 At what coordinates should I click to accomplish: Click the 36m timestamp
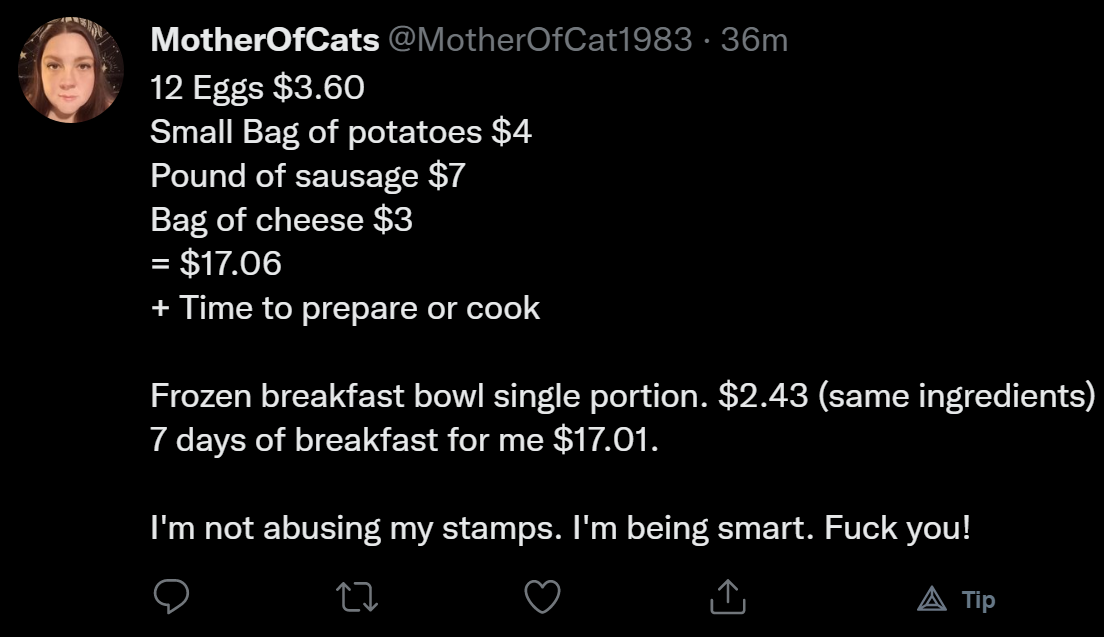tap(754, 39)
